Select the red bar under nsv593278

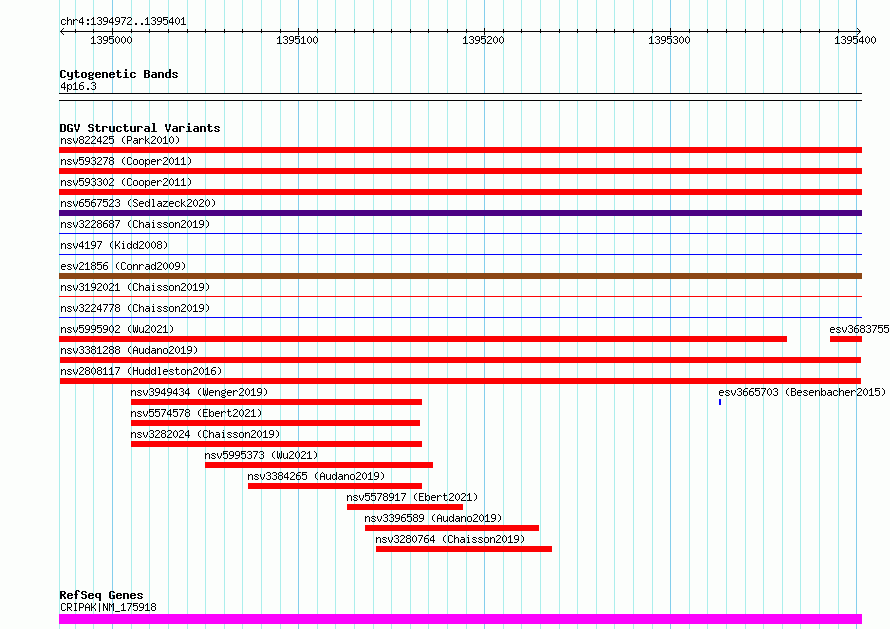click(x=460, y=171)
